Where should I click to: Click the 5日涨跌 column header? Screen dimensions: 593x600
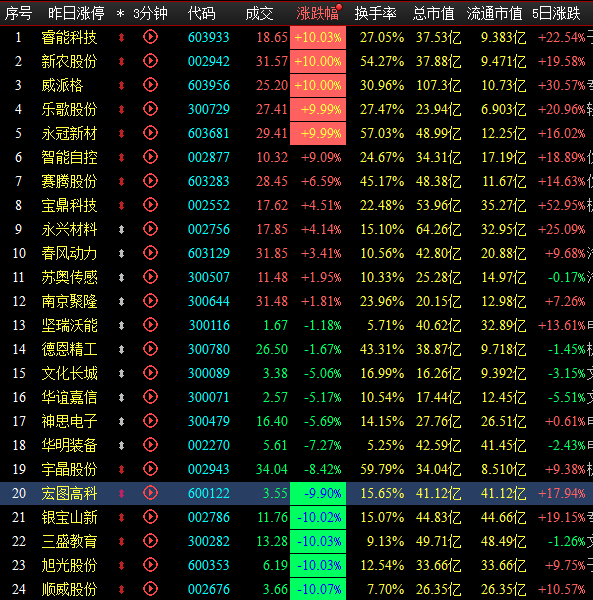[556, 14]
